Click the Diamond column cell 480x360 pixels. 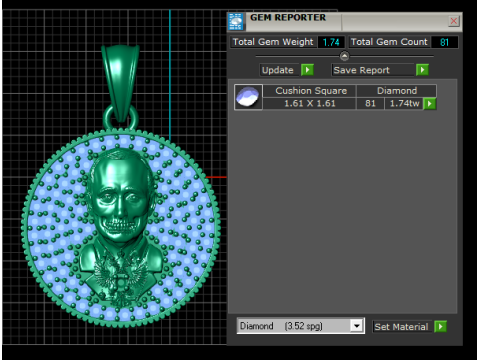pos(396,91)
